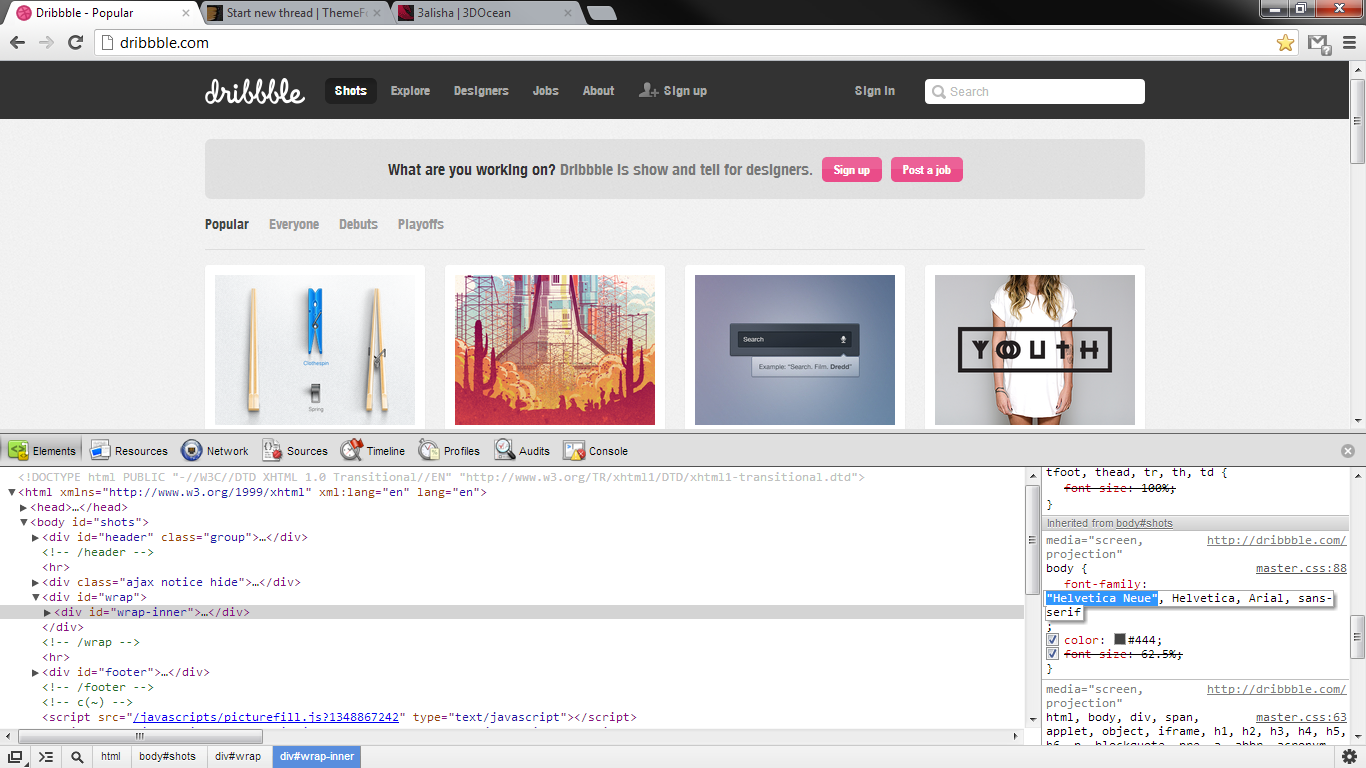Switch to the 3alisha 3DOcean tab
The width and height of the screenshot is (1366, 768).
point(485,13)
